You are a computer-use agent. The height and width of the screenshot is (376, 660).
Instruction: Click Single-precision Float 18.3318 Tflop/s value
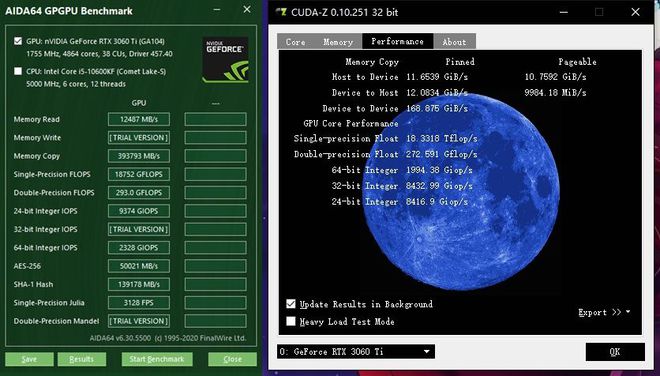(442, 139)
